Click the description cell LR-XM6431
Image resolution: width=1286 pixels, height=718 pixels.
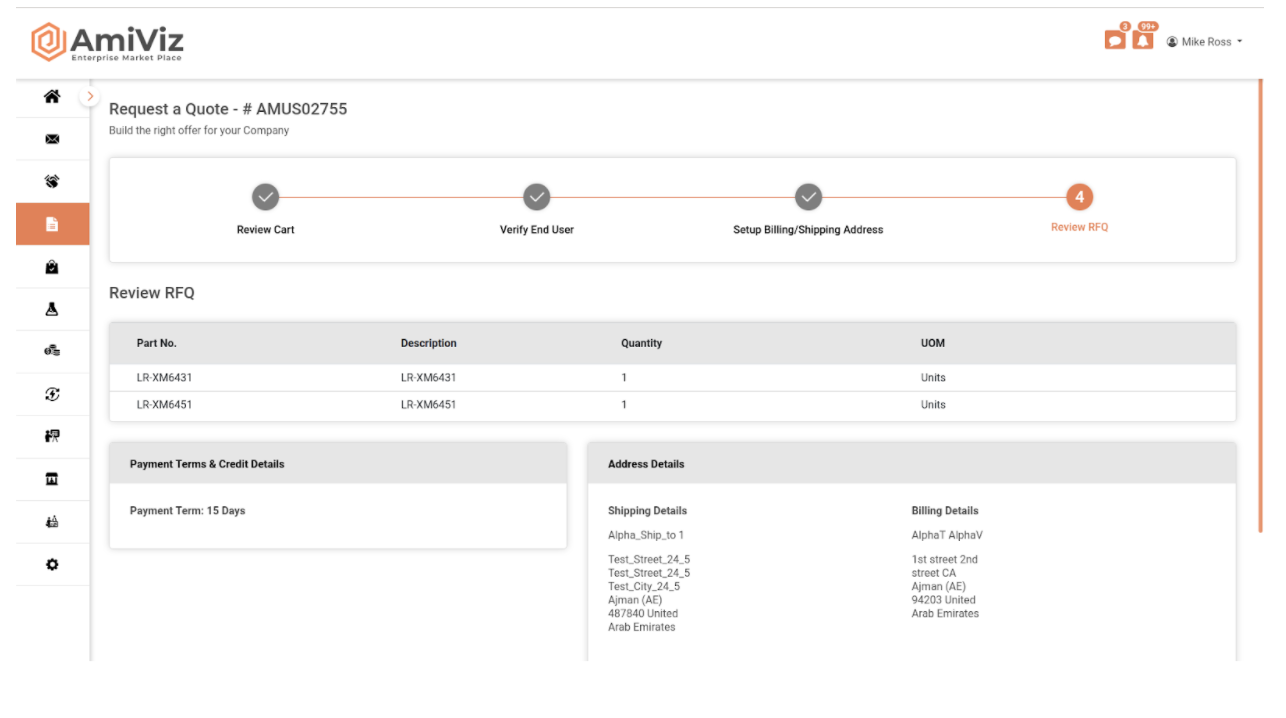(x=428, y=378)
